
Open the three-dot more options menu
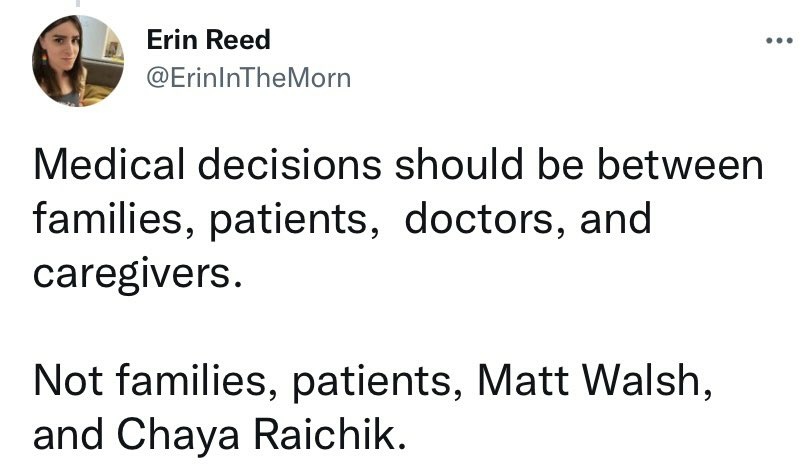[778, 42]
